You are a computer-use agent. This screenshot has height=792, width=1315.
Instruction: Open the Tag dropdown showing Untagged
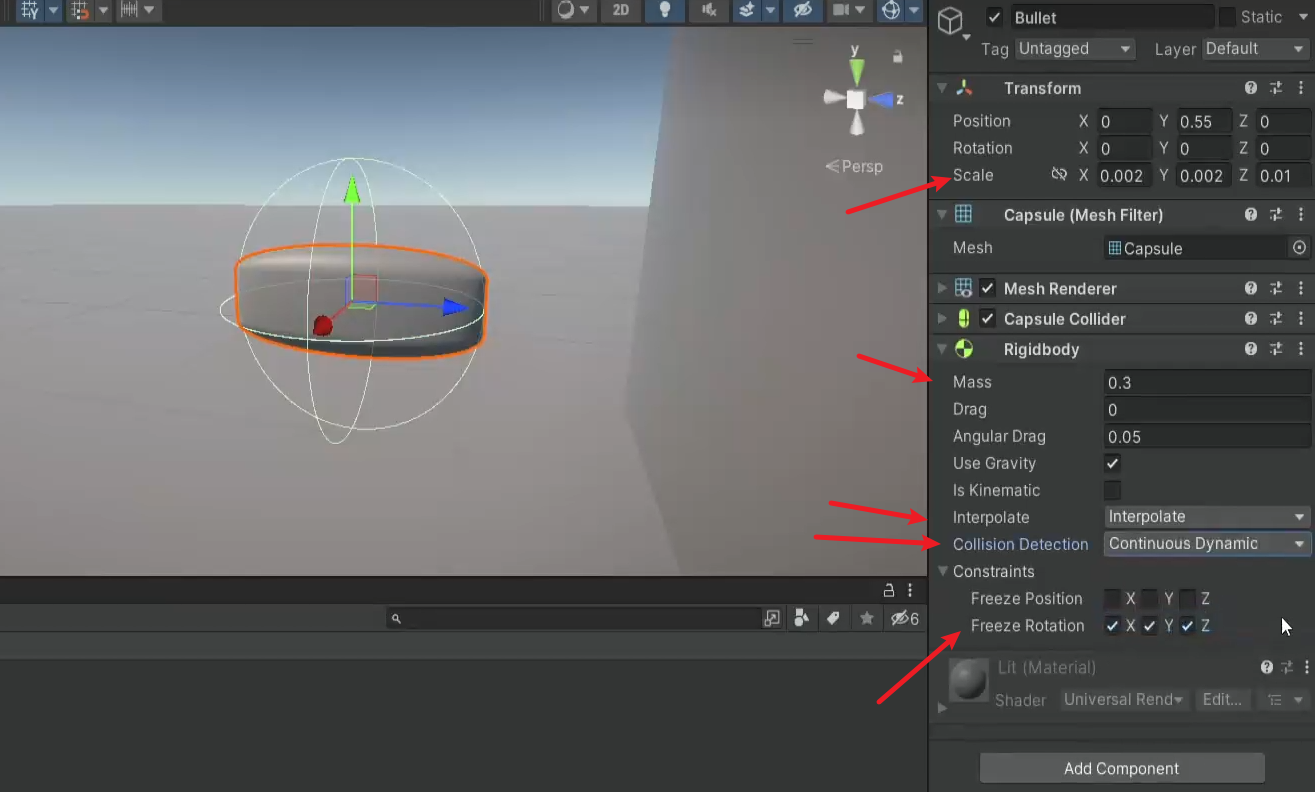[1075, 48]
